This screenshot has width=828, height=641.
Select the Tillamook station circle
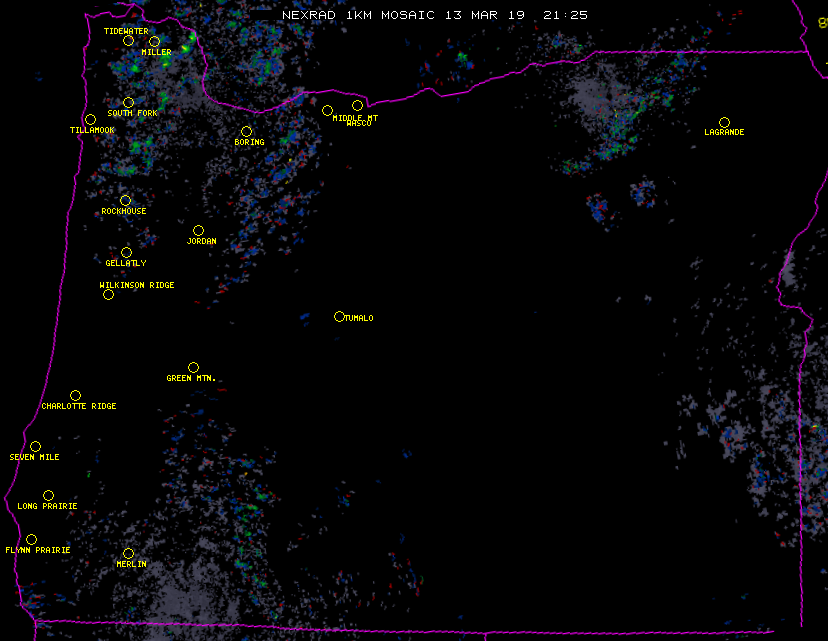coord(90,120)
